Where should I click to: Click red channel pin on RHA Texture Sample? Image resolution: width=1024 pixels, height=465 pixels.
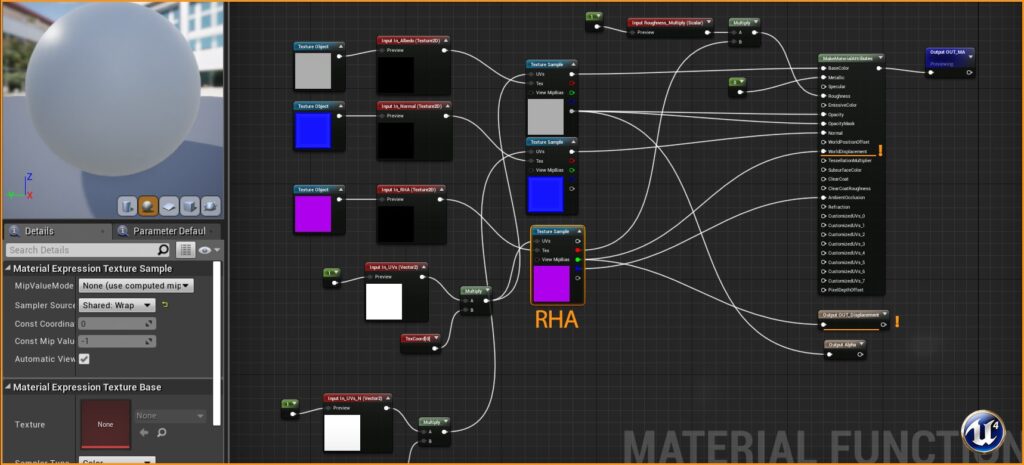(578, 250)
